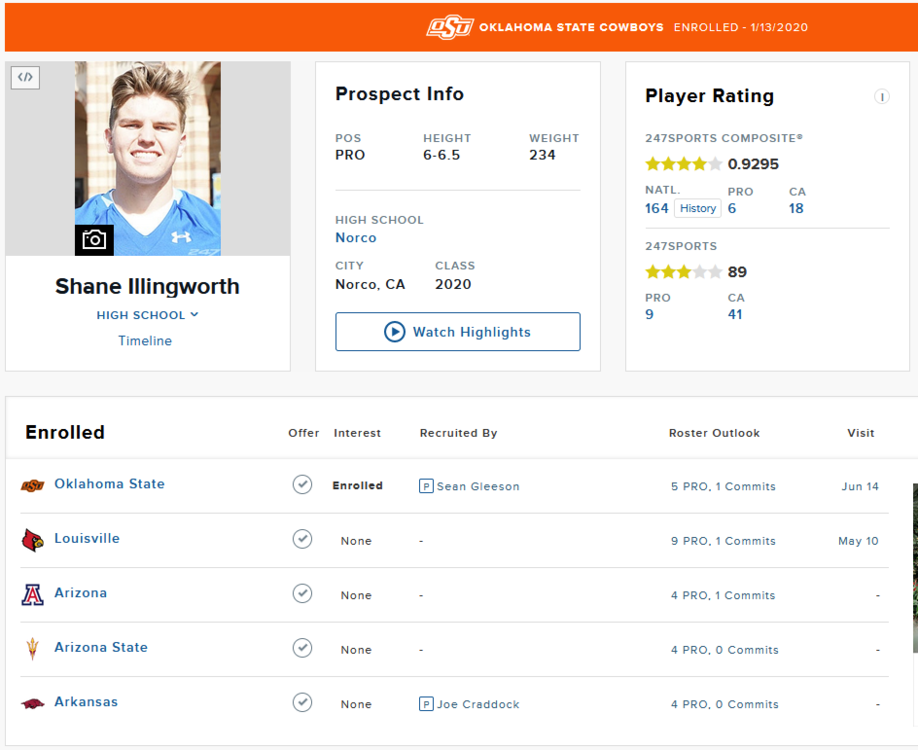Open the Norco high school link
This screenshot has width=918, height=750.
[x=356, y=238]
